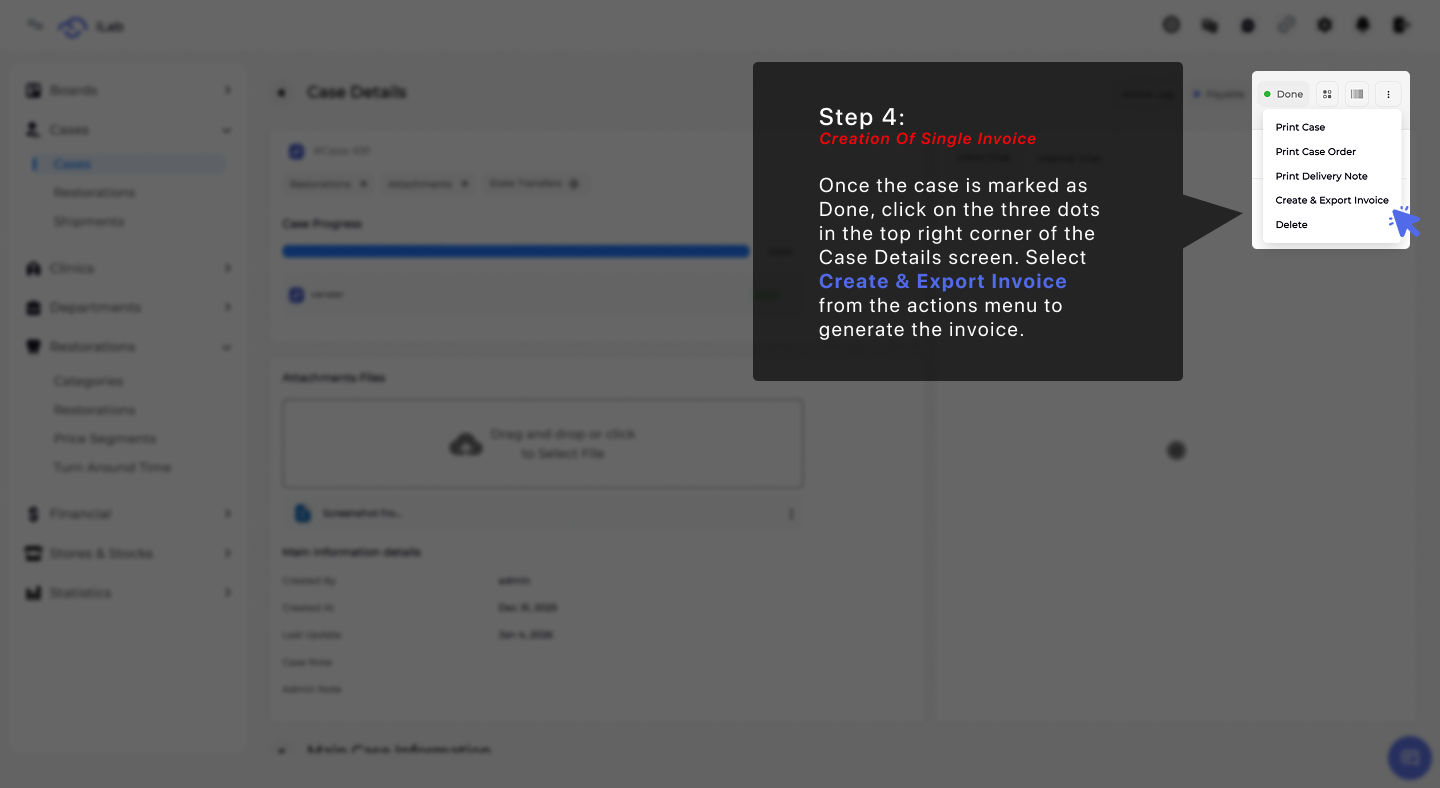The image size is (1440, 788).
Task: Select Print Case from the menu
Action: [1300, 127]
